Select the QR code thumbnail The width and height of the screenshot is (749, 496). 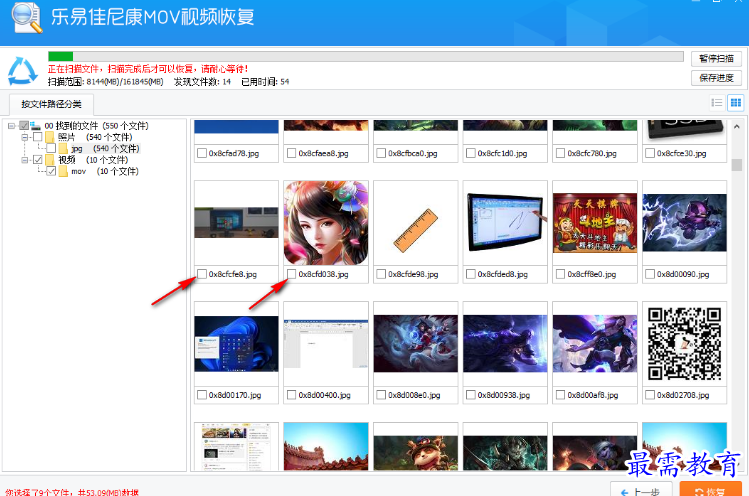tap(685, 344)
